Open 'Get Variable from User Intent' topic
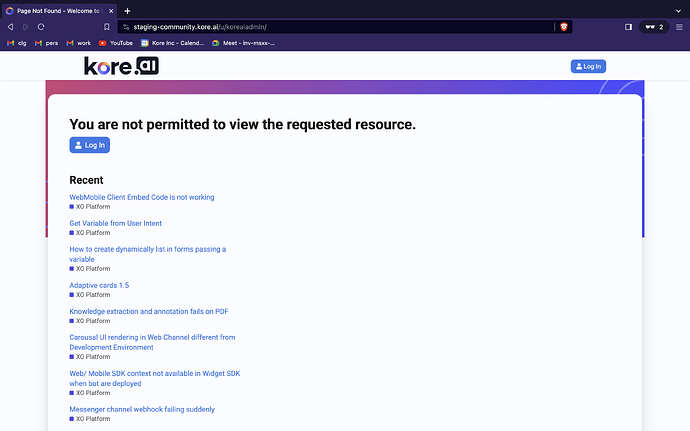This screenshot has height=431, width=690. pyautogui.click(x=116, y=223)
